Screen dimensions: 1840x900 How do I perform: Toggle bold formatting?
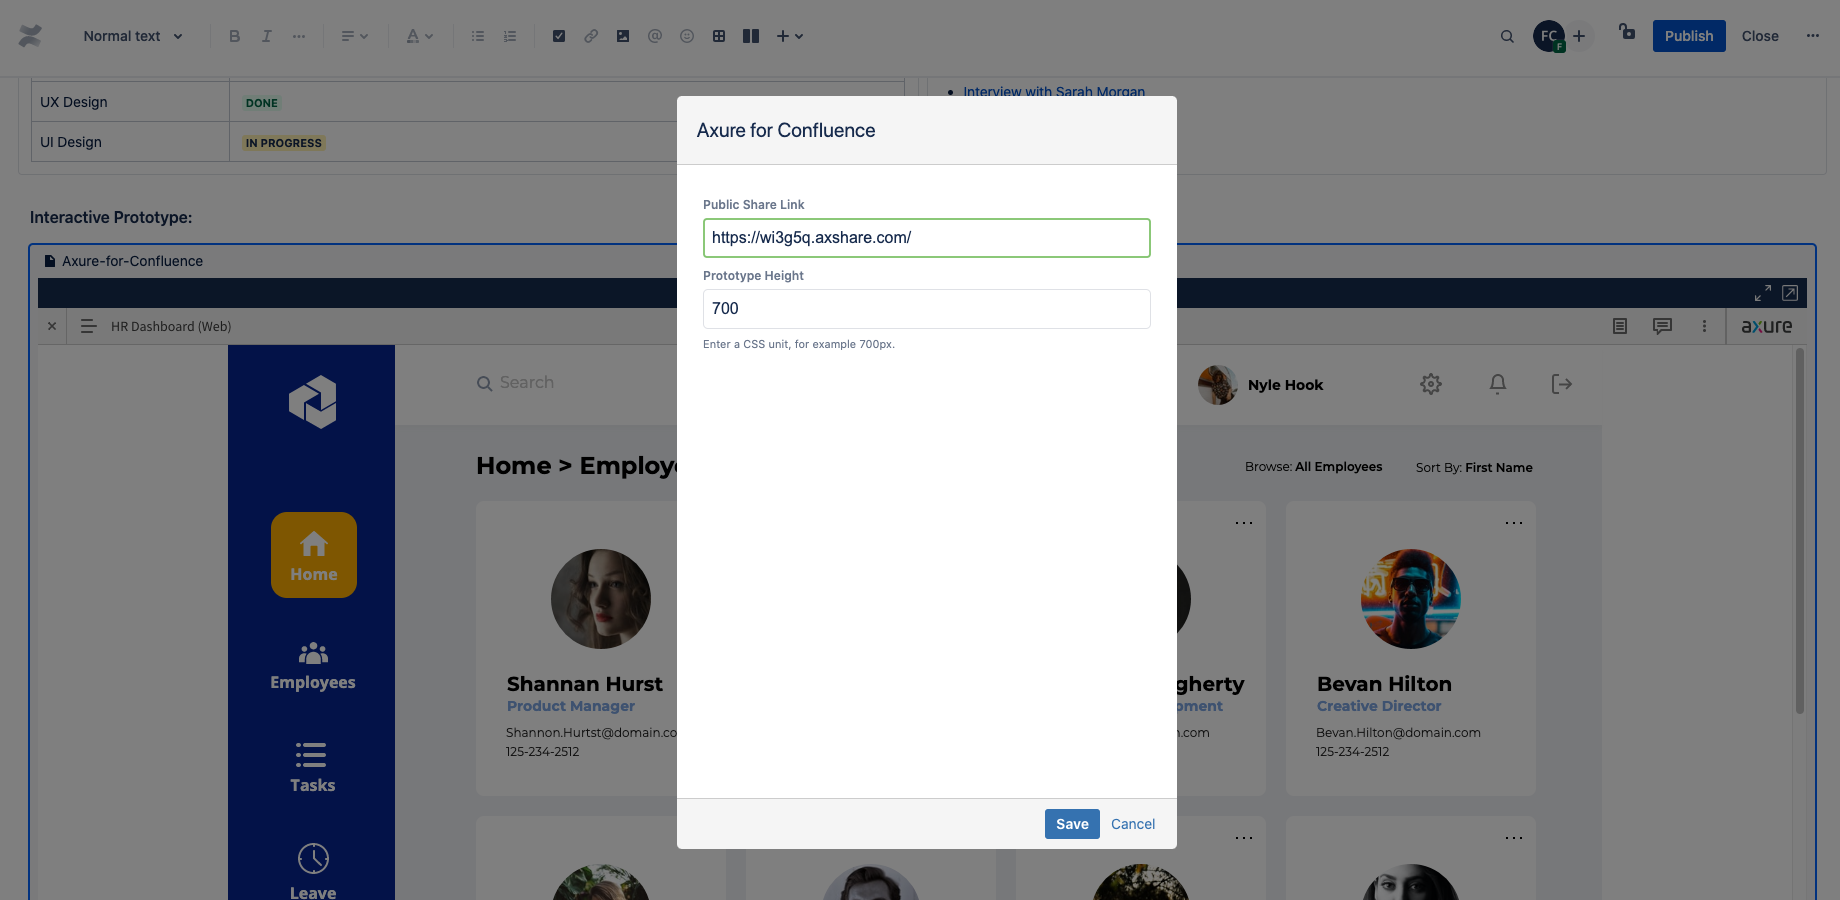234,36
